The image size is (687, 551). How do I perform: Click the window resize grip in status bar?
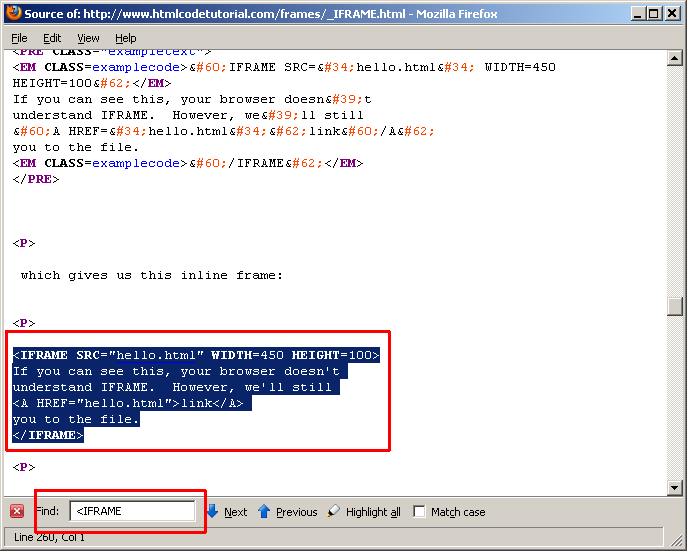676,539
